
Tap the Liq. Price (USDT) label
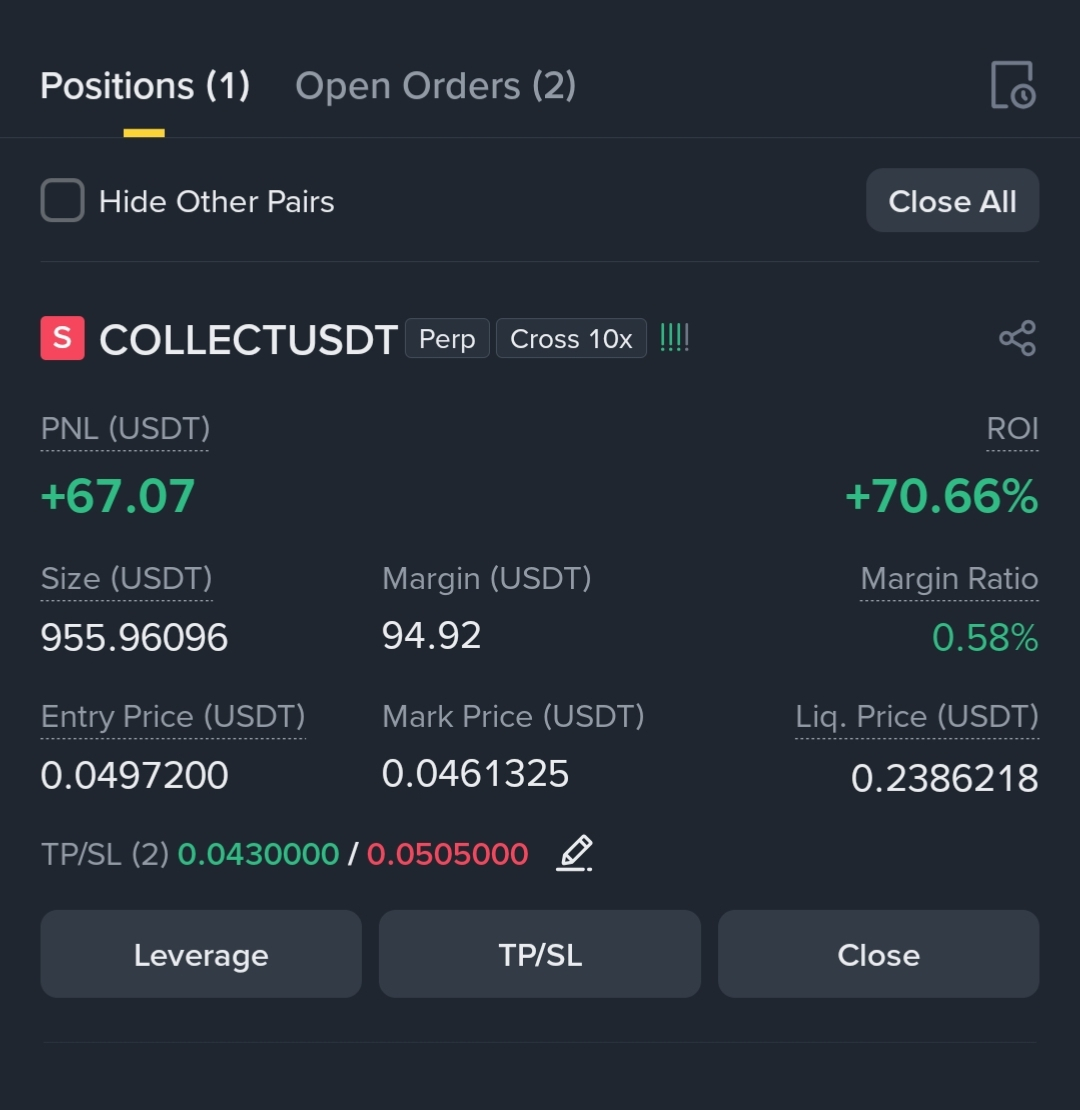(x=917, y=717)
